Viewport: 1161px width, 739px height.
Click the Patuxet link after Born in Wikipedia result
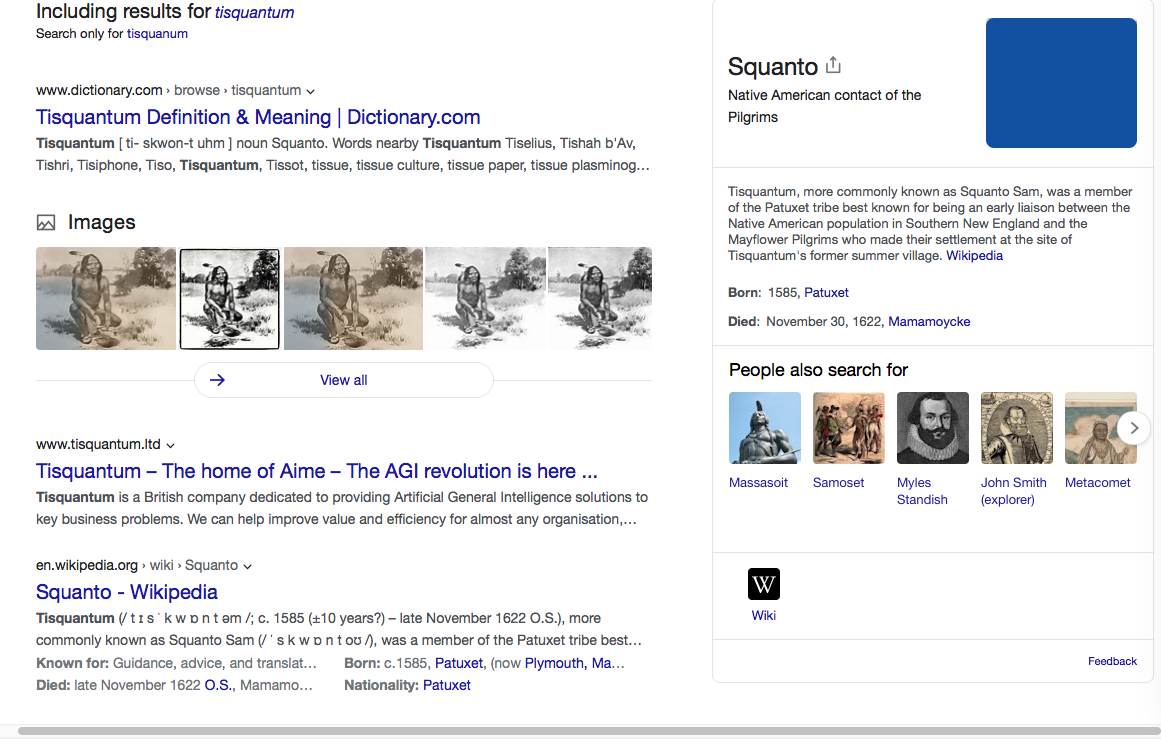point(458,663)
